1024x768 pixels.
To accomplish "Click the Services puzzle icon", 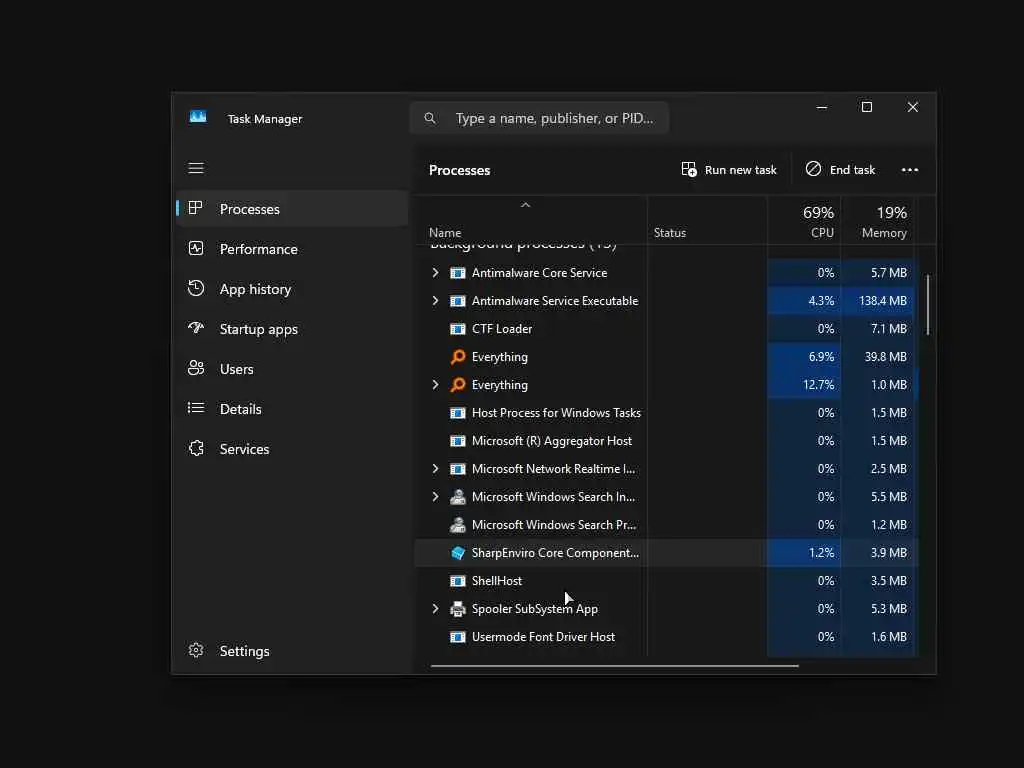I will pyautogui.click(x=196, y=448).
